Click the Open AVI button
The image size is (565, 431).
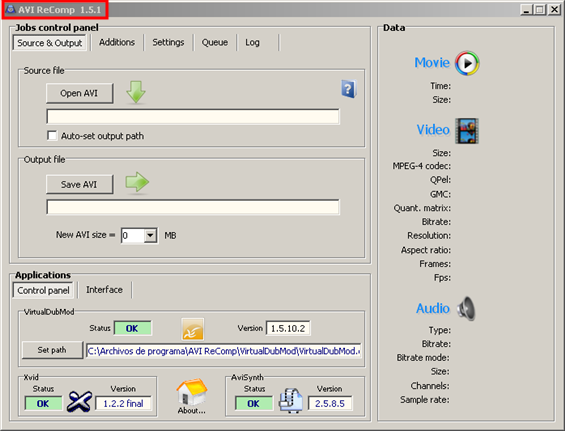coord(79,93)
